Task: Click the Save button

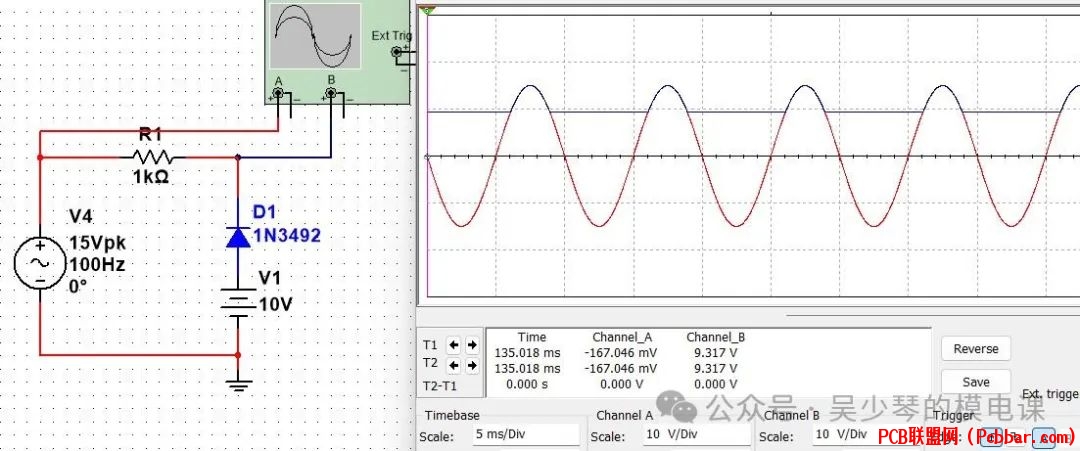Action: [x=976, y=382]
